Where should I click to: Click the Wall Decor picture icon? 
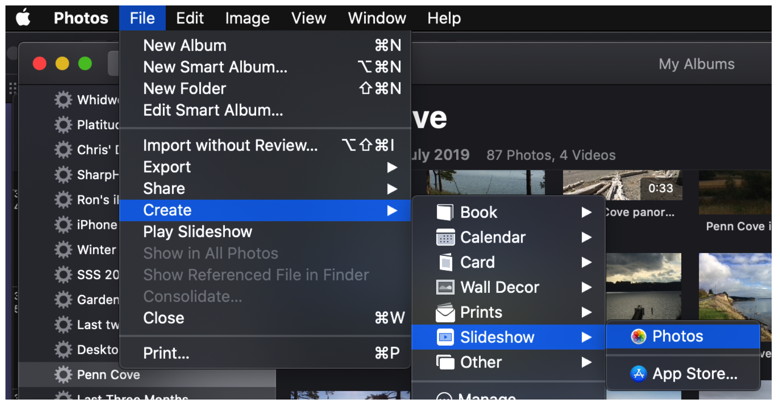click(x=445, y=287)
